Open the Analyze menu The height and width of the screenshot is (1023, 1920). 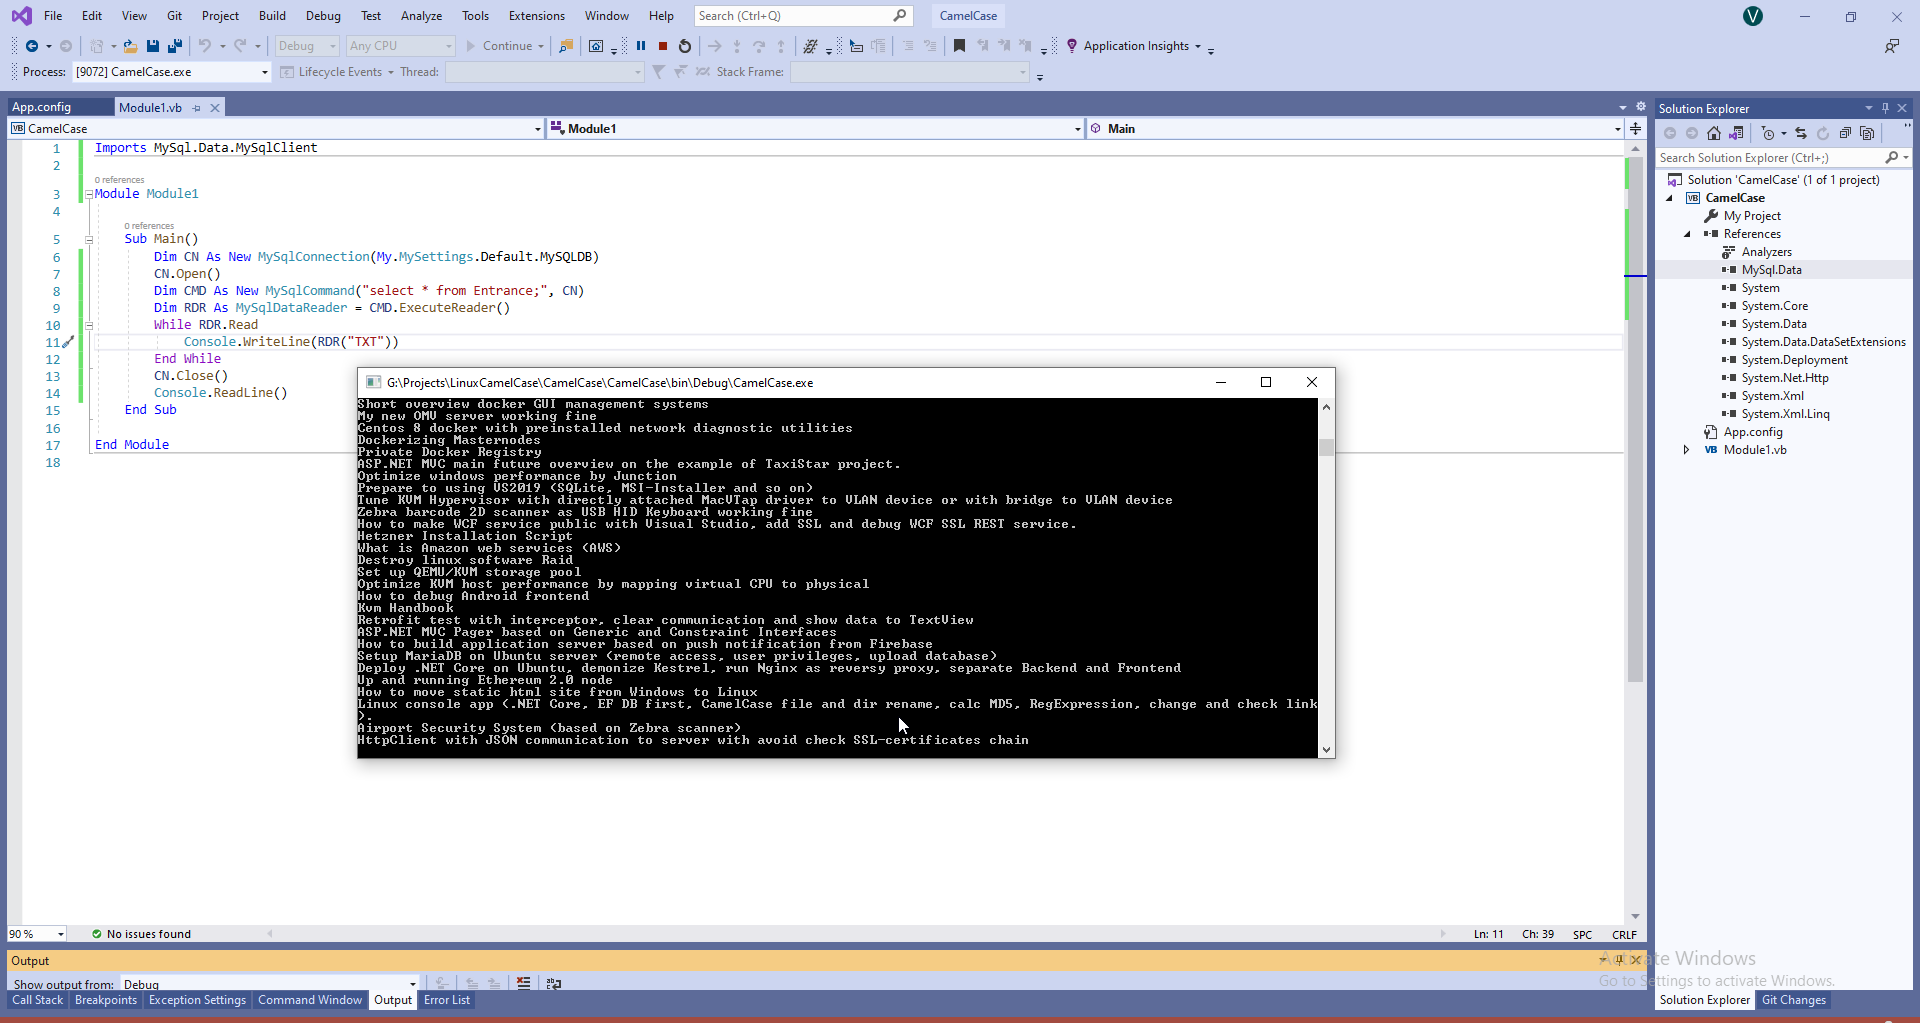click(421, 16)
